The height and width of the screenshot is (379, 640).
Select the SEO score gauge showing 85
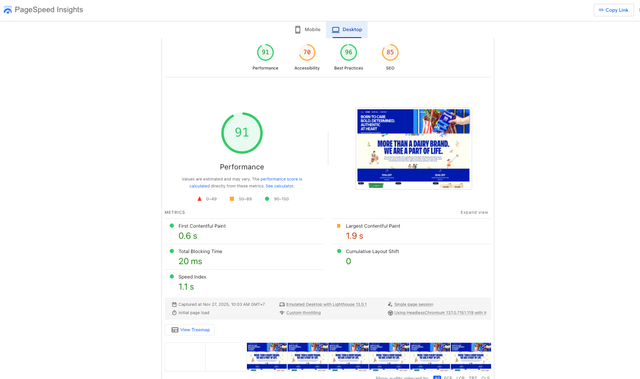pos(390,52)
